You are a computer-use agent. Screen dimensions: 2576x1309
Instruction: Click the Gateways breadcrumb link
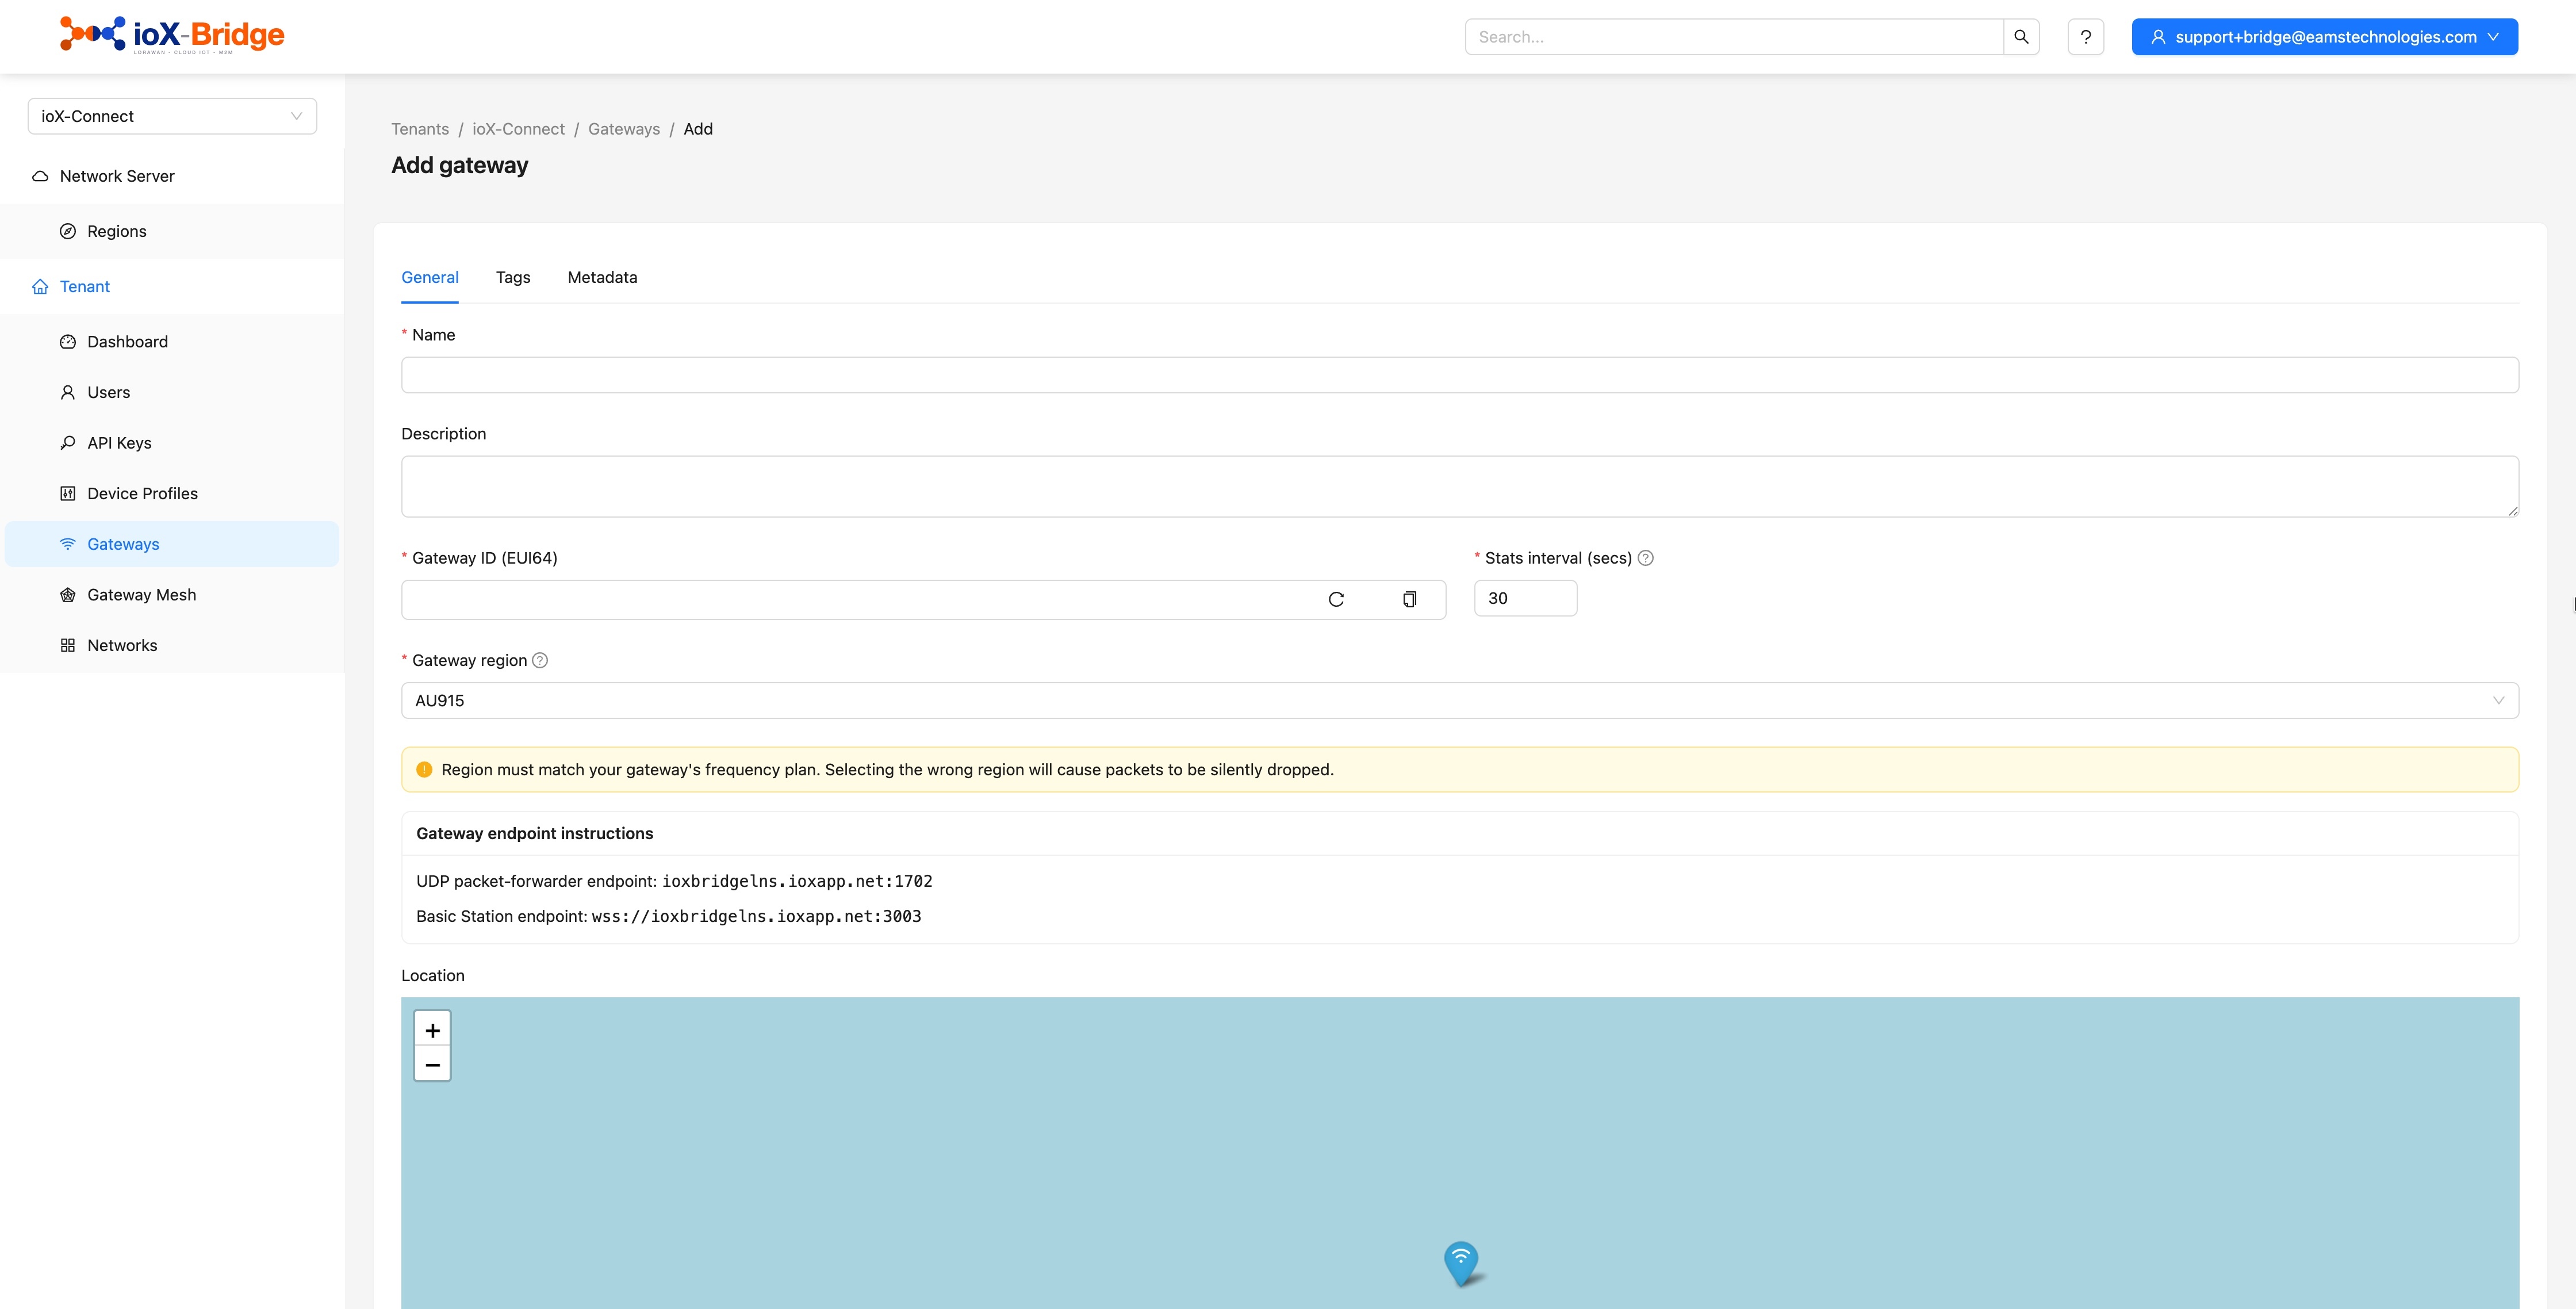point(624,129)
